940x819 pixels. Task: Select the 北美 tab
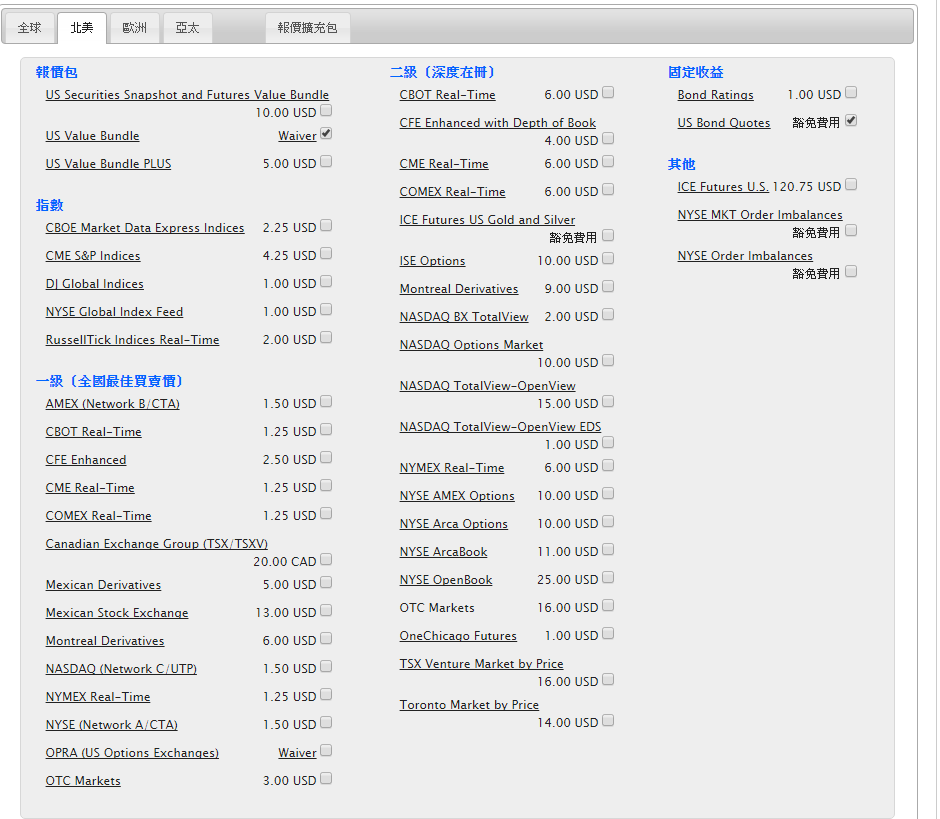pos(82,28)
